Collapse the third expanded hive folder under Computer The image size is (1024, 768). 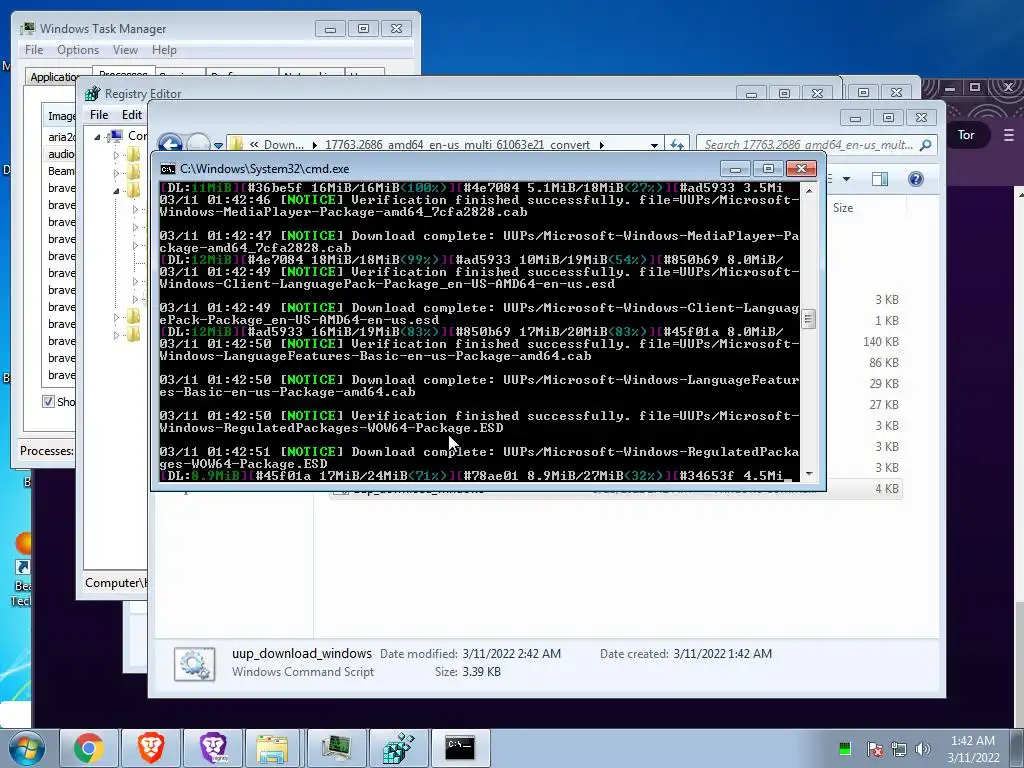(116, 191)
